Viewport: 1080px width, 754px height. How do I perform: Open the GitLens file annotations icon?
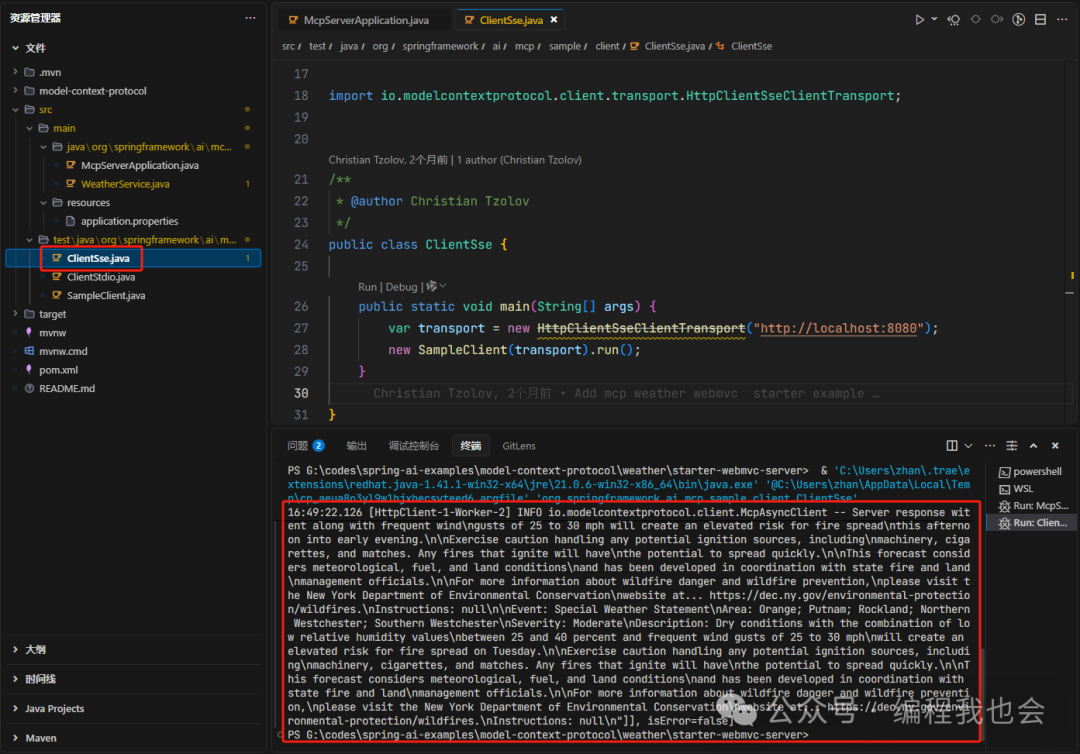[1018, 20]
